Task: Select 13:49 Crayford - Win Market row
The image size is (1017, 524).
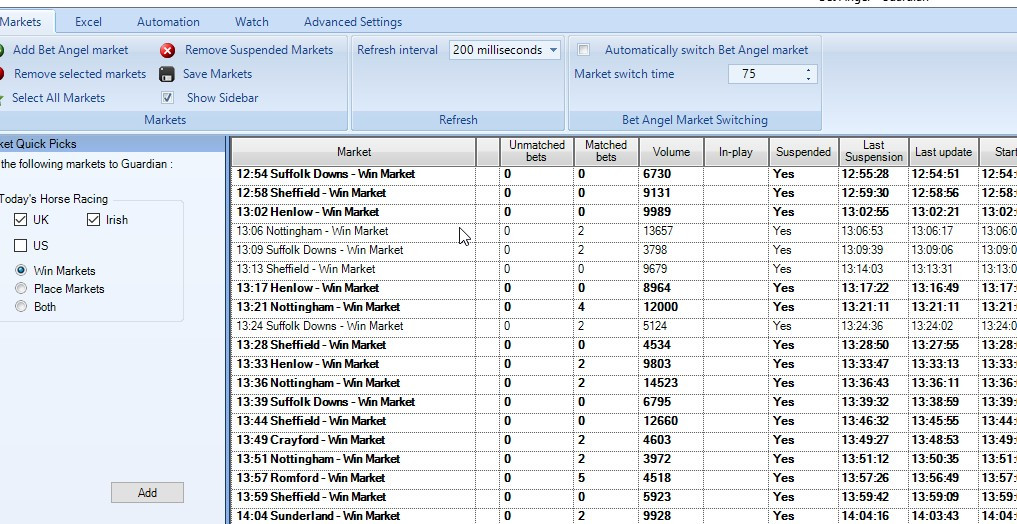Action: point(624,440)
